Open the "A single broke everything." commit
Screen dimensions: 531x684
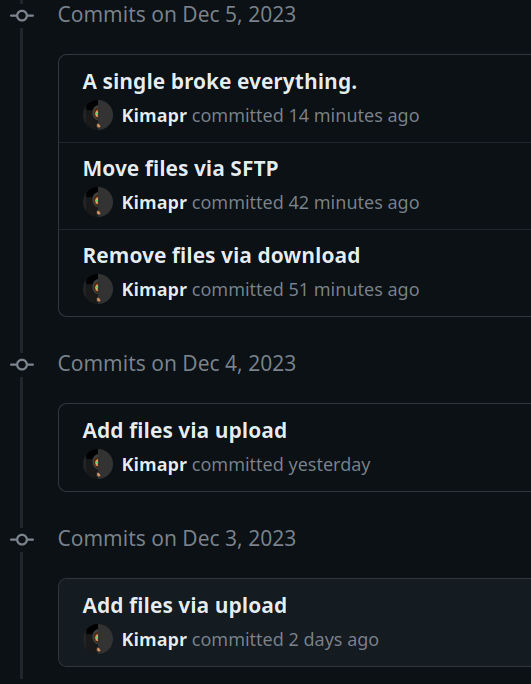coord(219,82)
